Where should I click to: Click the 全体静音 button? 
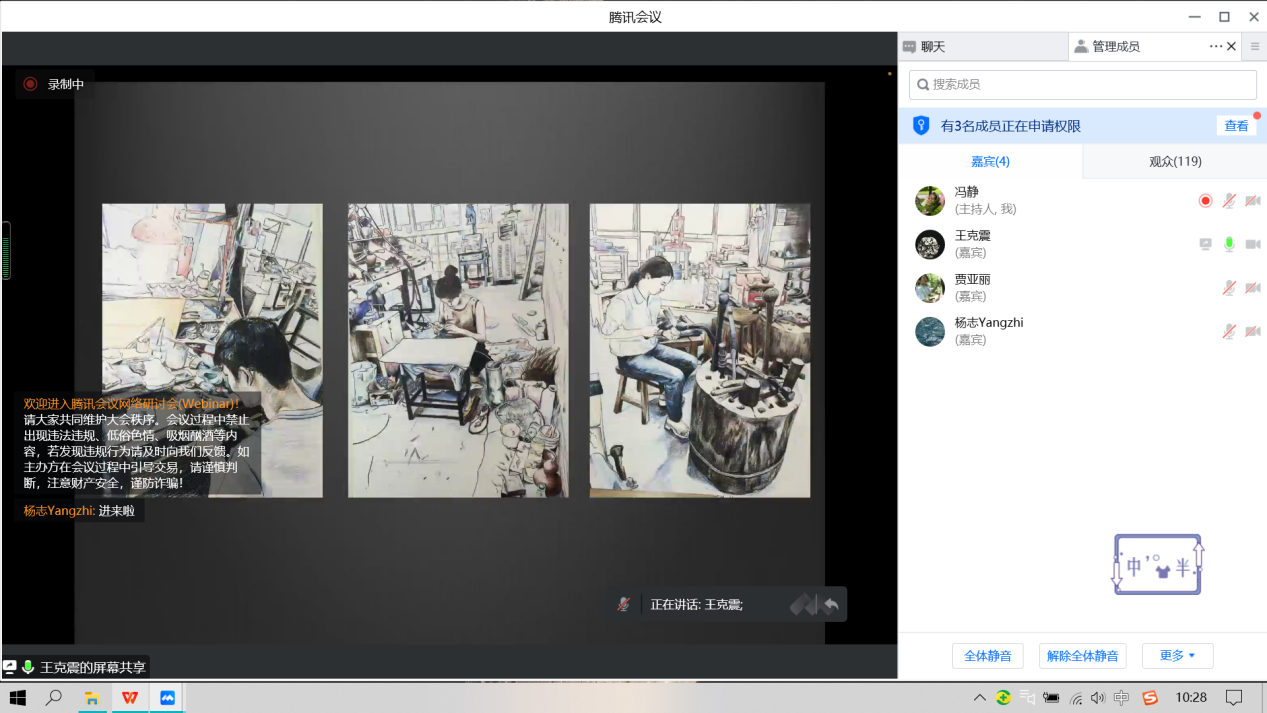(988, 656)
